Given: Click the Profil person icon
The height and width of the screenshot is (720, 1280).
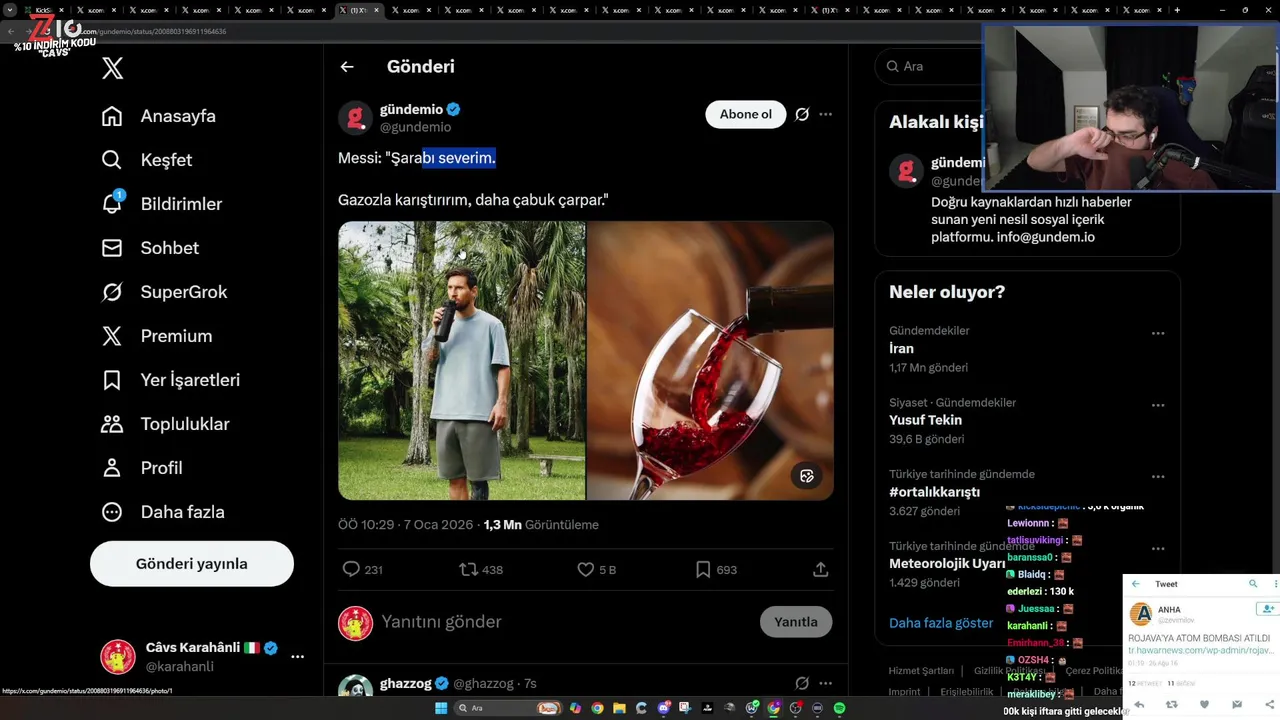Looking at the screenshot, I should [112, 468].
